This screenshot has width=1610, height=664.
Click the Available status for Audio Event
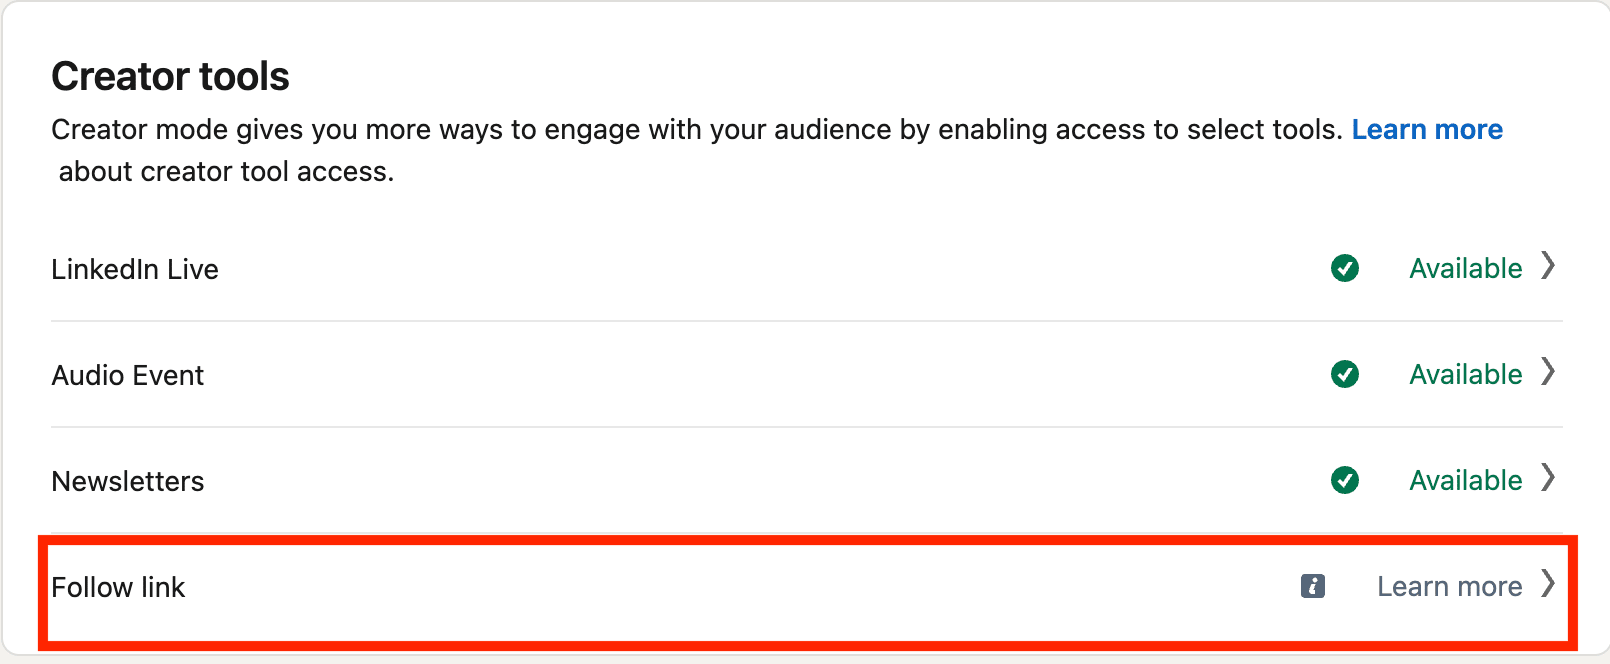1466,374
